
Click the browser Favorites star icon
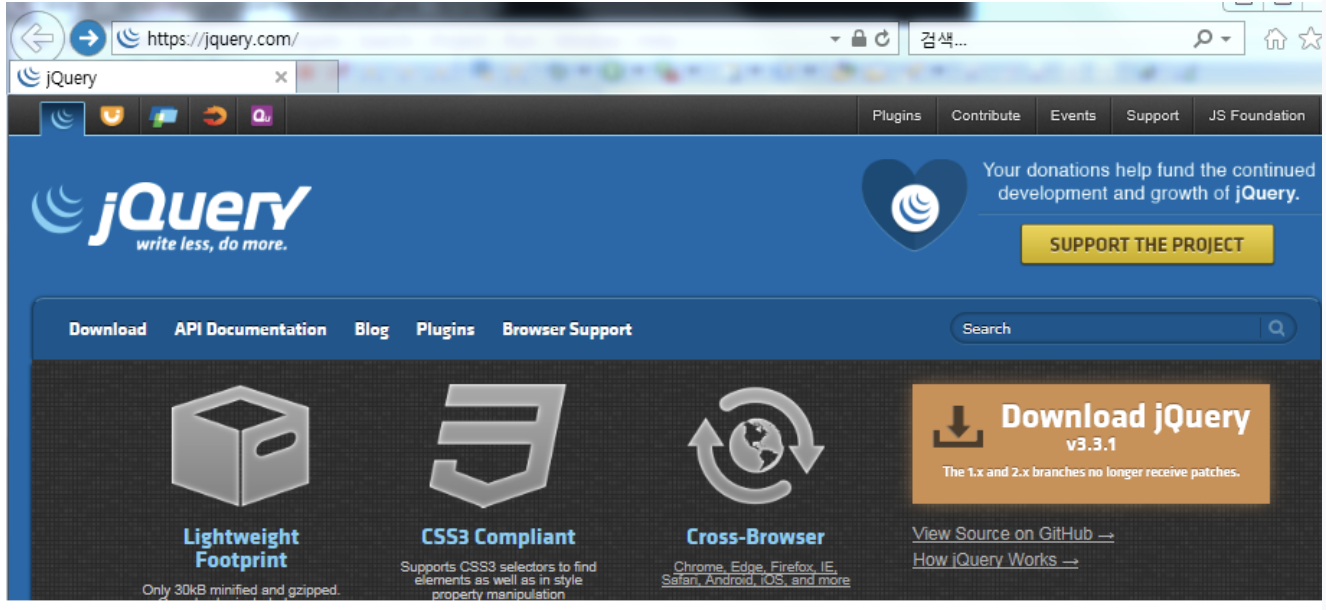pos(1310,39)
